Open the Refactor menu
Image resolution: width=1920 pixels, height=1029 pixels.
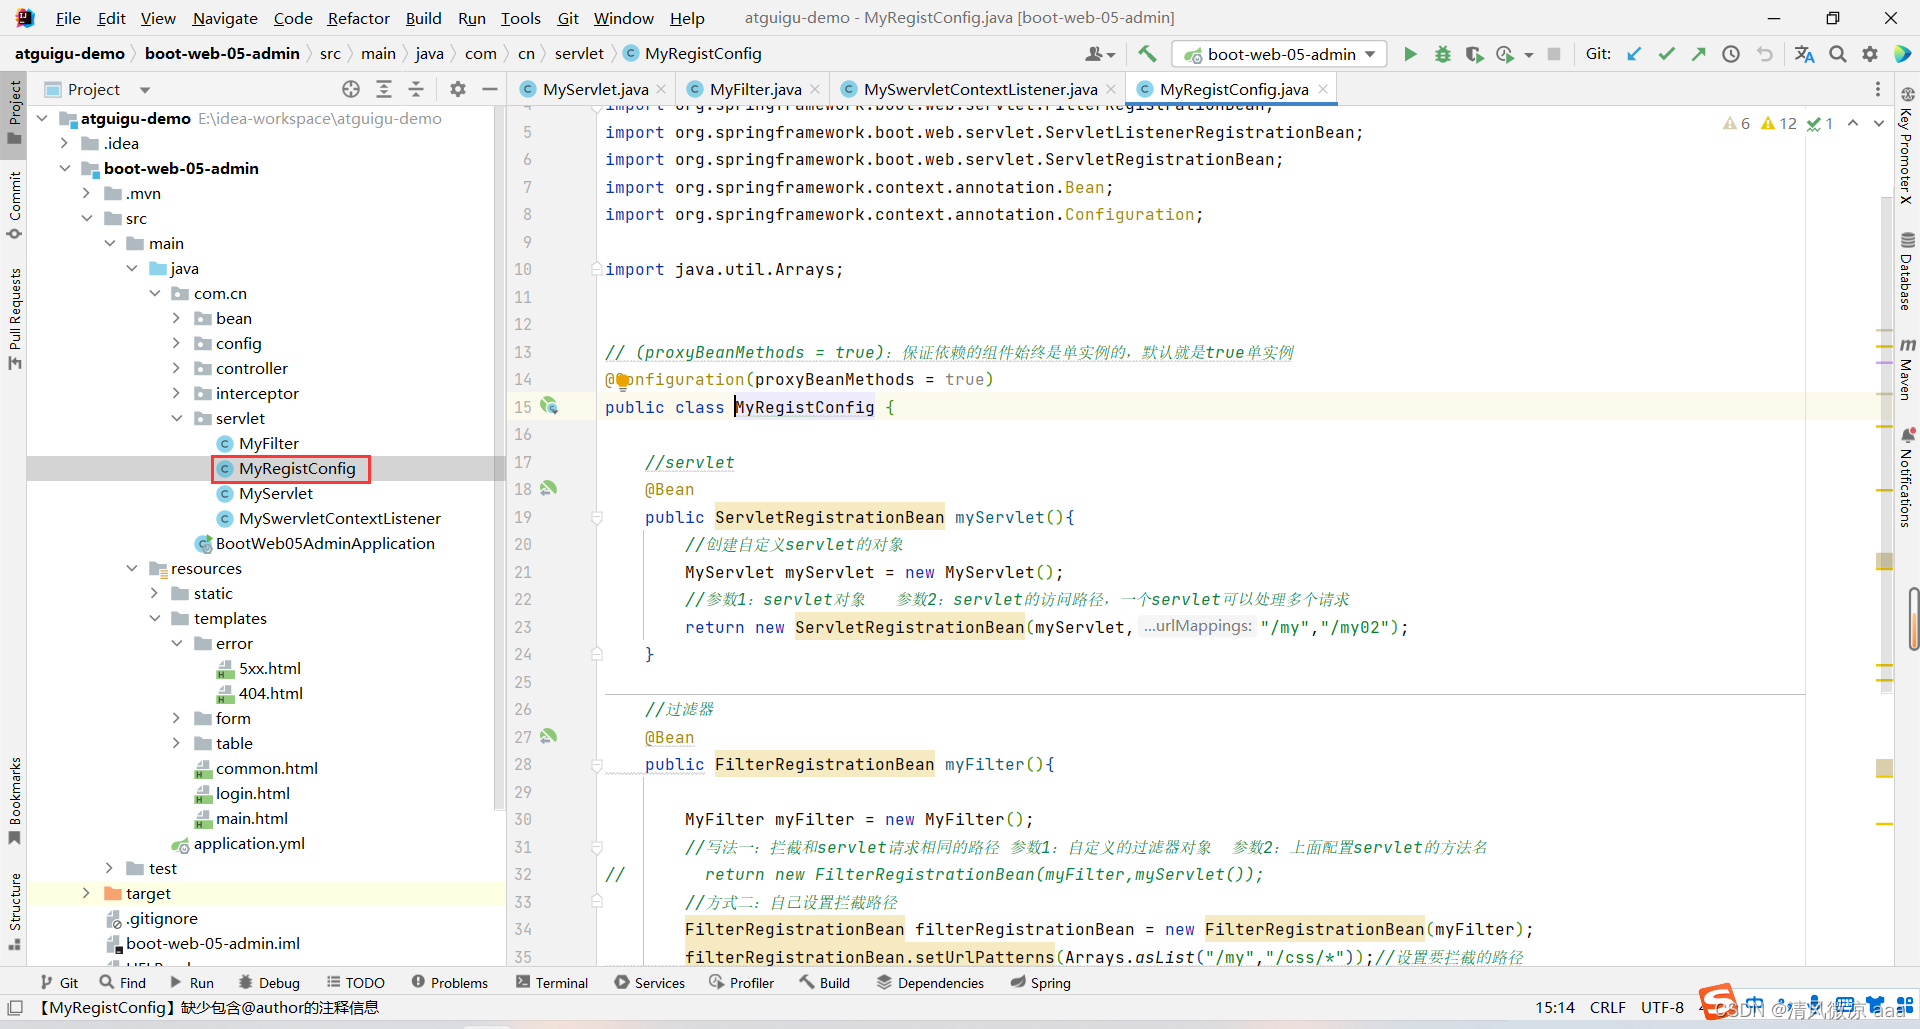click(358, 18)
